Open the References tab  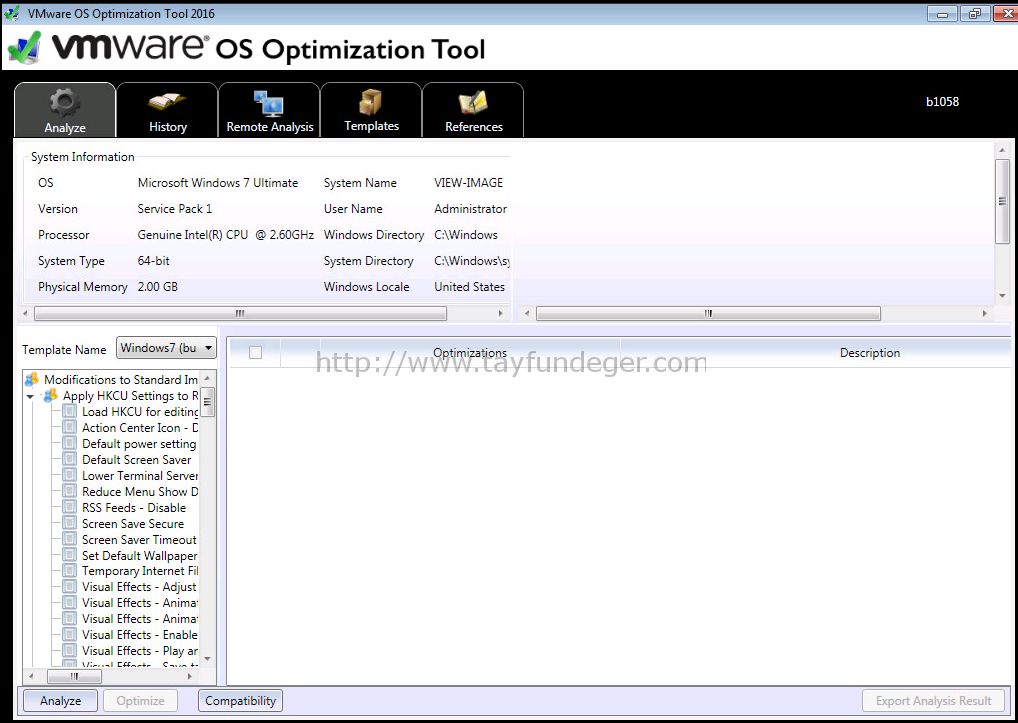pos(473,110)
